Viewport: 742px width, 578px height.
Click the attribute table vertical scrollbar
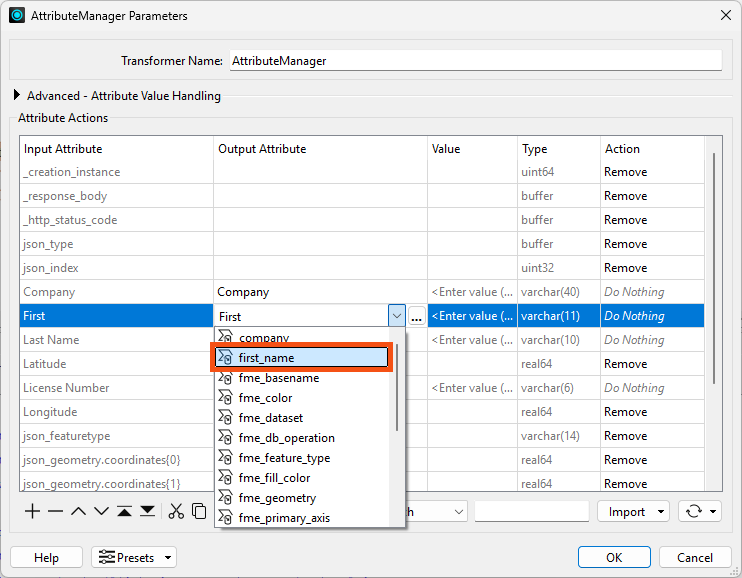pyautogui.click(x=714, y=268)
